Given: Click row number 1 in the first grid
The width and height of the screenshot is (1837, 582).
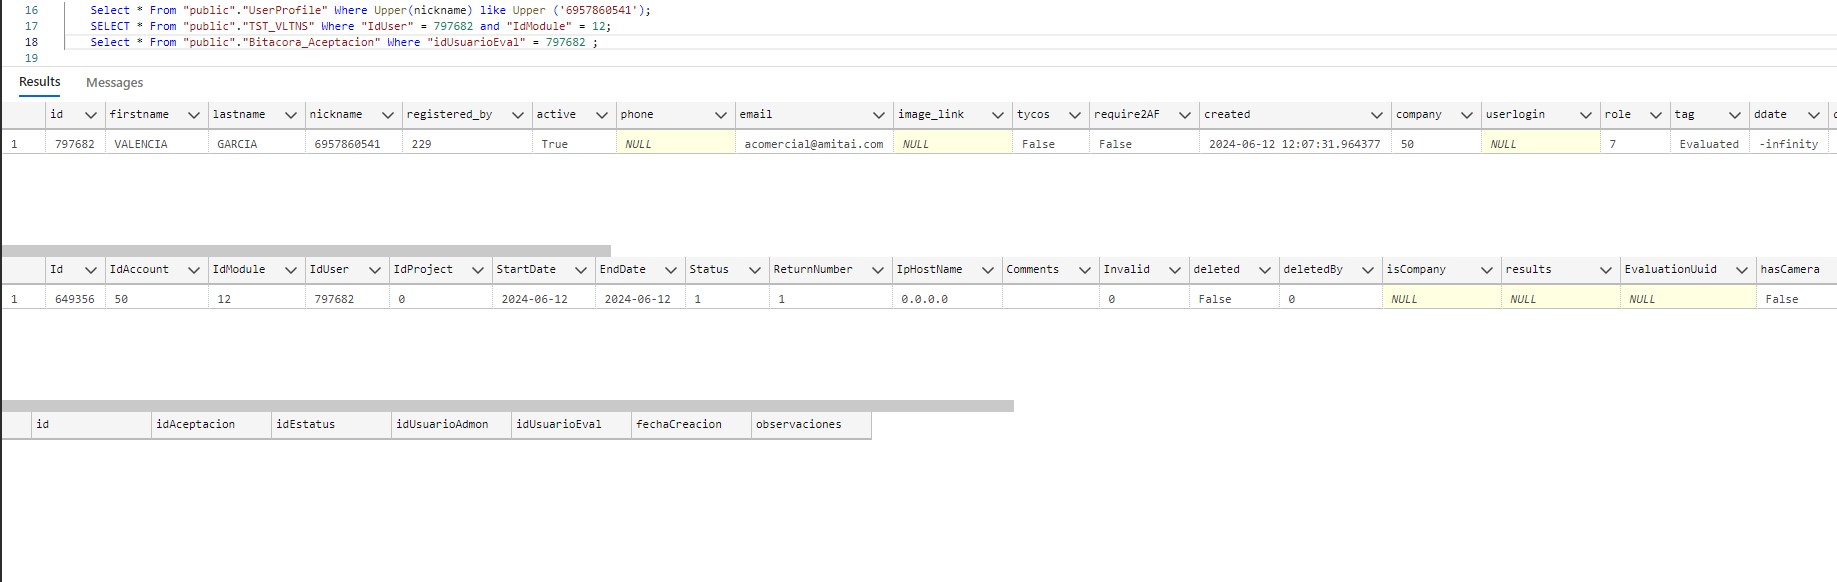Looking at the screenshot, I should tap(14, 144).
